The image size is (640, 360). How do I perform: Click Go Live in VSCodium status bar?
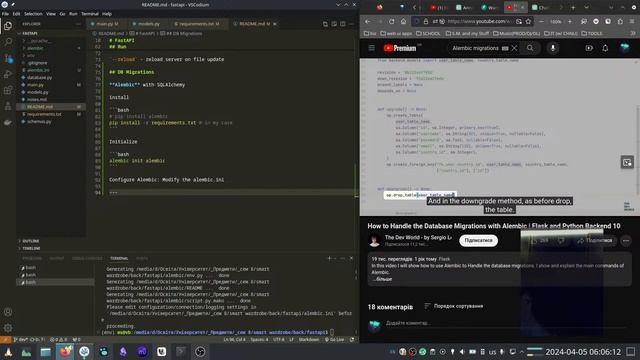pyautogui.click(x=335, y=340)
